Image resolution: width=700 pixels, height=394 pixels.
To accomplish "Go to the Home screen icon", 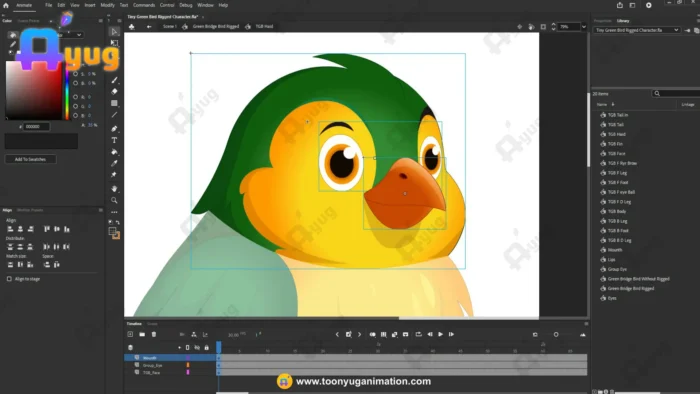I will coord(6,5).
